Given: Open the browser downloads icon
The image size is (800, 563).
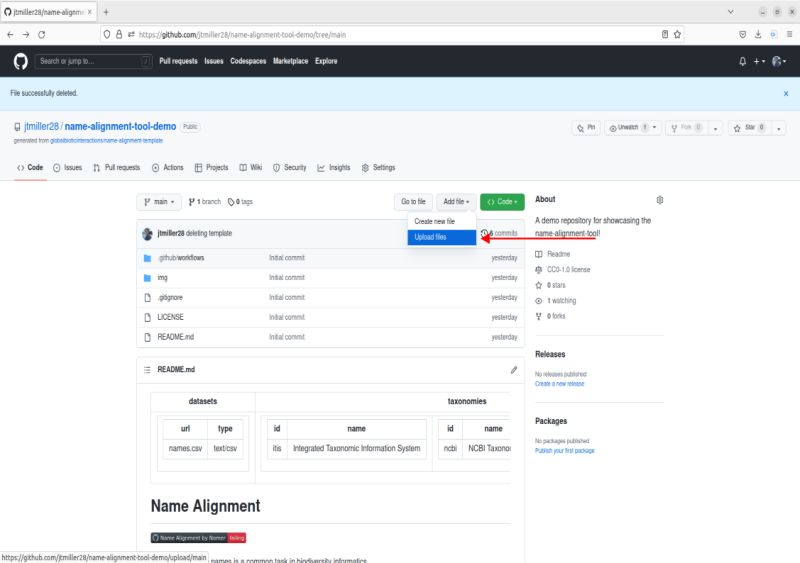Looking at the screenshot, I should pyautogui.click(x=758, y=34).
